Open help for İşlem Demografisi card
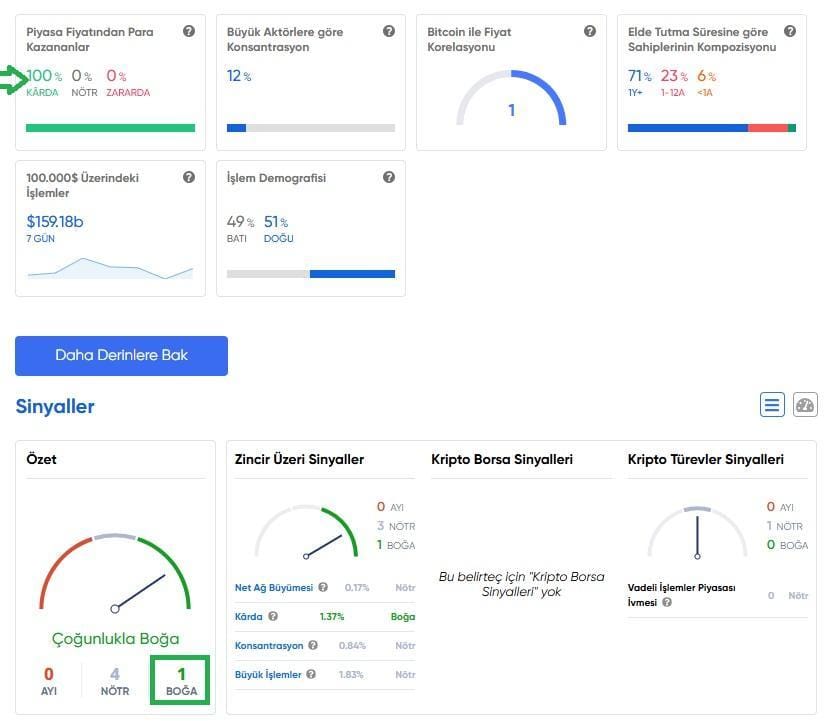The image size is (830, 721). tap(389, 178)
